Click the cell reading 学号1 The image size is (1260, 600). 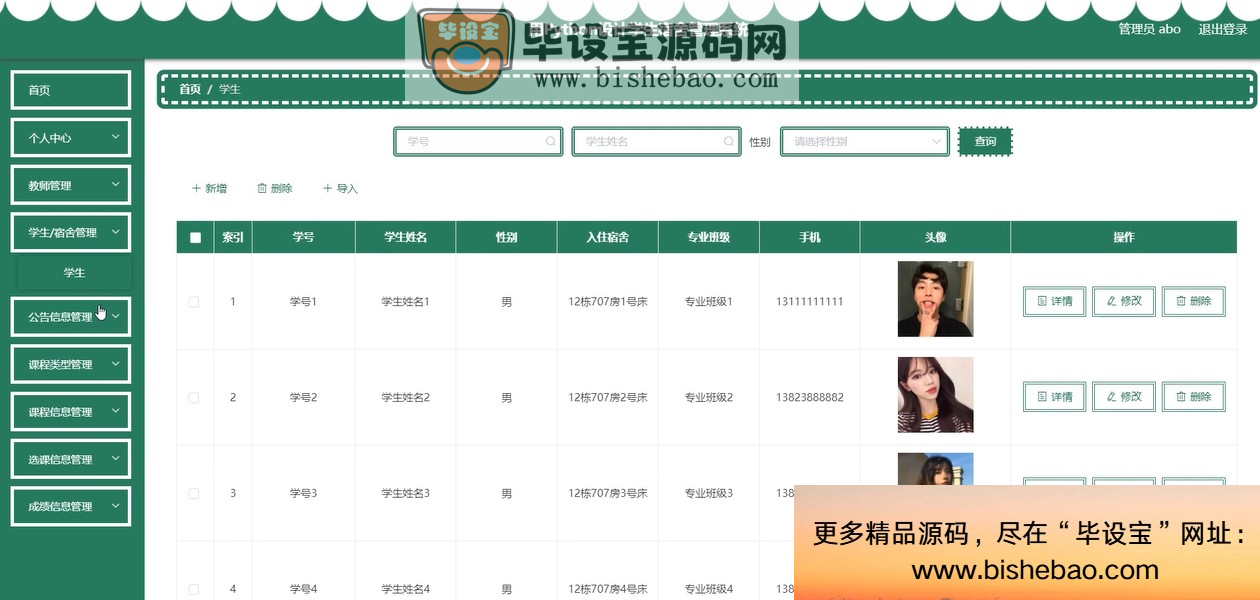coord(303,301)
